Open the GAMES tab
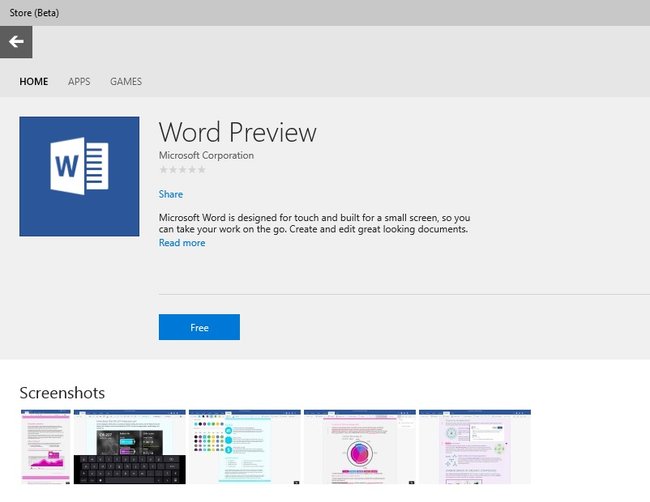 tap(126, 81)
